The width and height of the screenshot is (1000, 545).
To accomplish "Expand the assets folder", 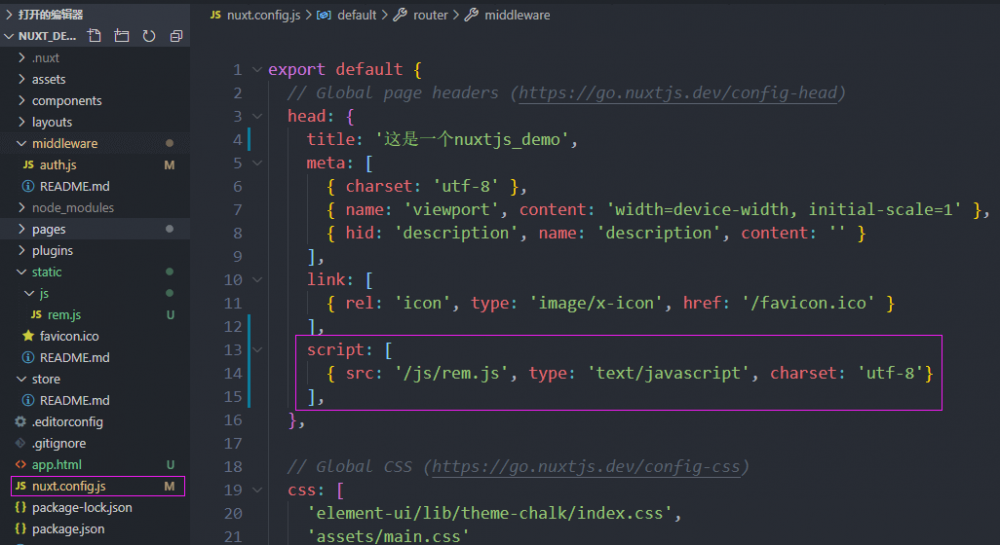I will tap(22, 79).
